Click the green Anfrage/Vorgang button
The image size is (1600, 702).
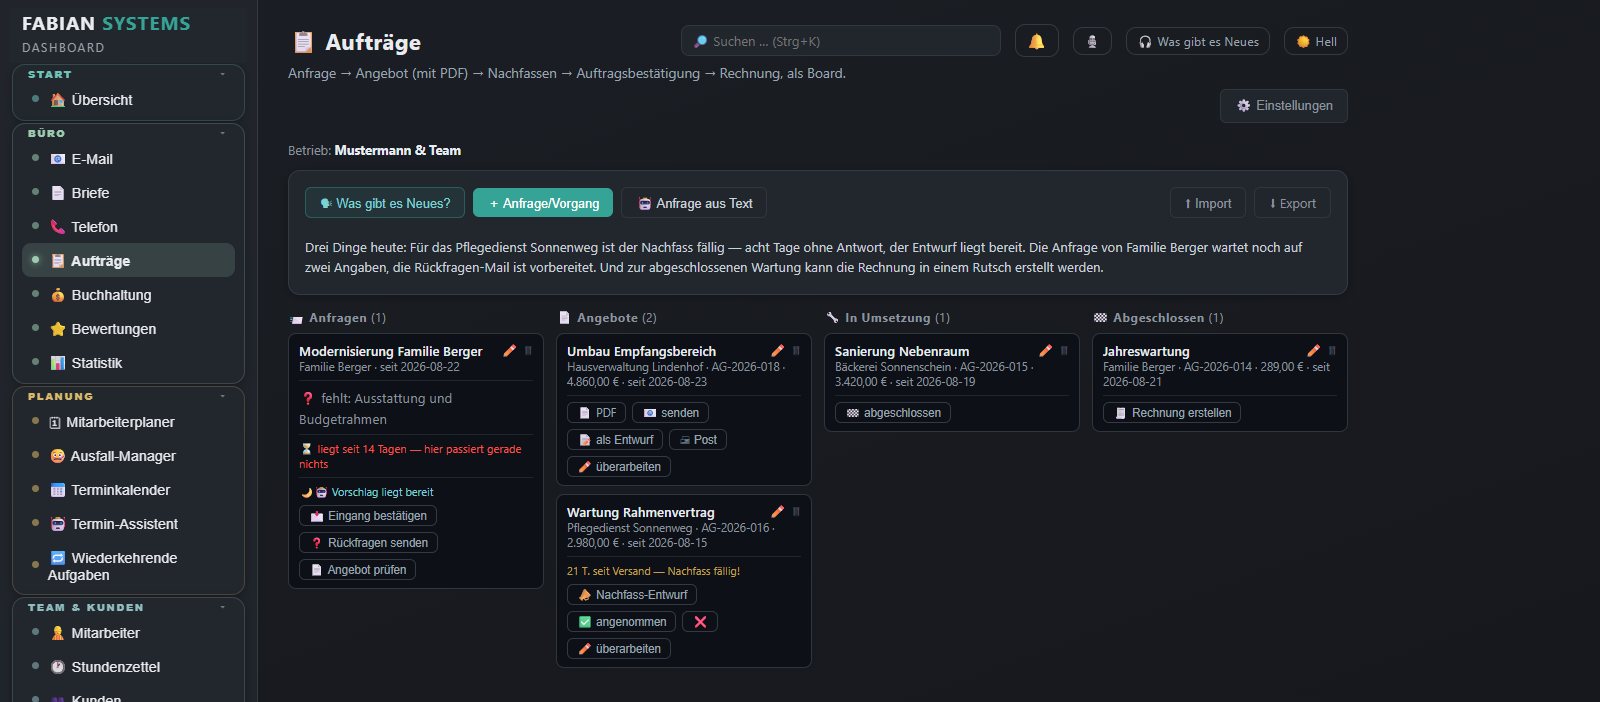[543, 203]
